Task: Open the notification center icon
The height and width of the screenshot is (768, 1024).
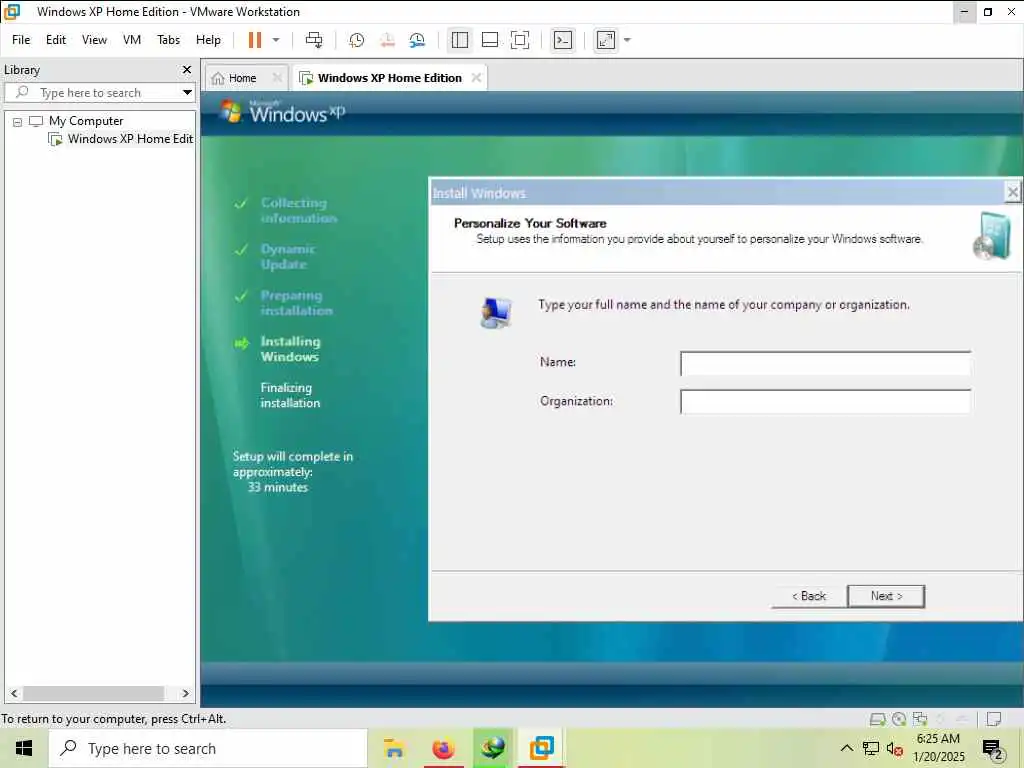Action: pyautogui.click(x=993, y=749)
